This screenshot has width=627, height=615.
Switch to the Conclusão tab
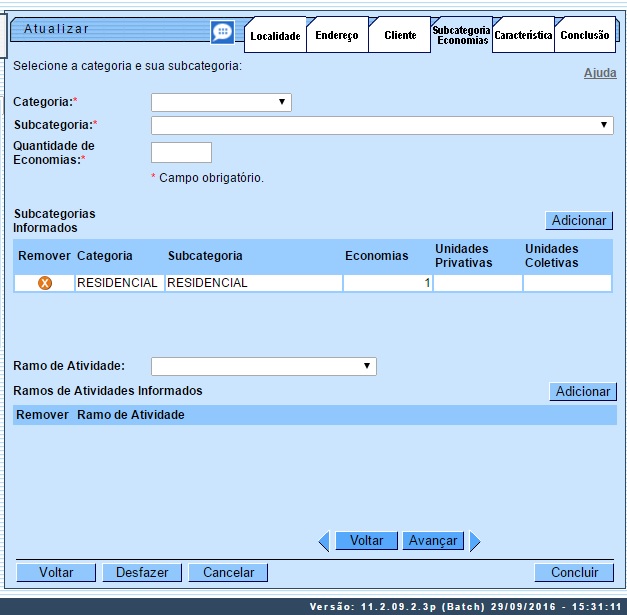click(x=585, y=35)
